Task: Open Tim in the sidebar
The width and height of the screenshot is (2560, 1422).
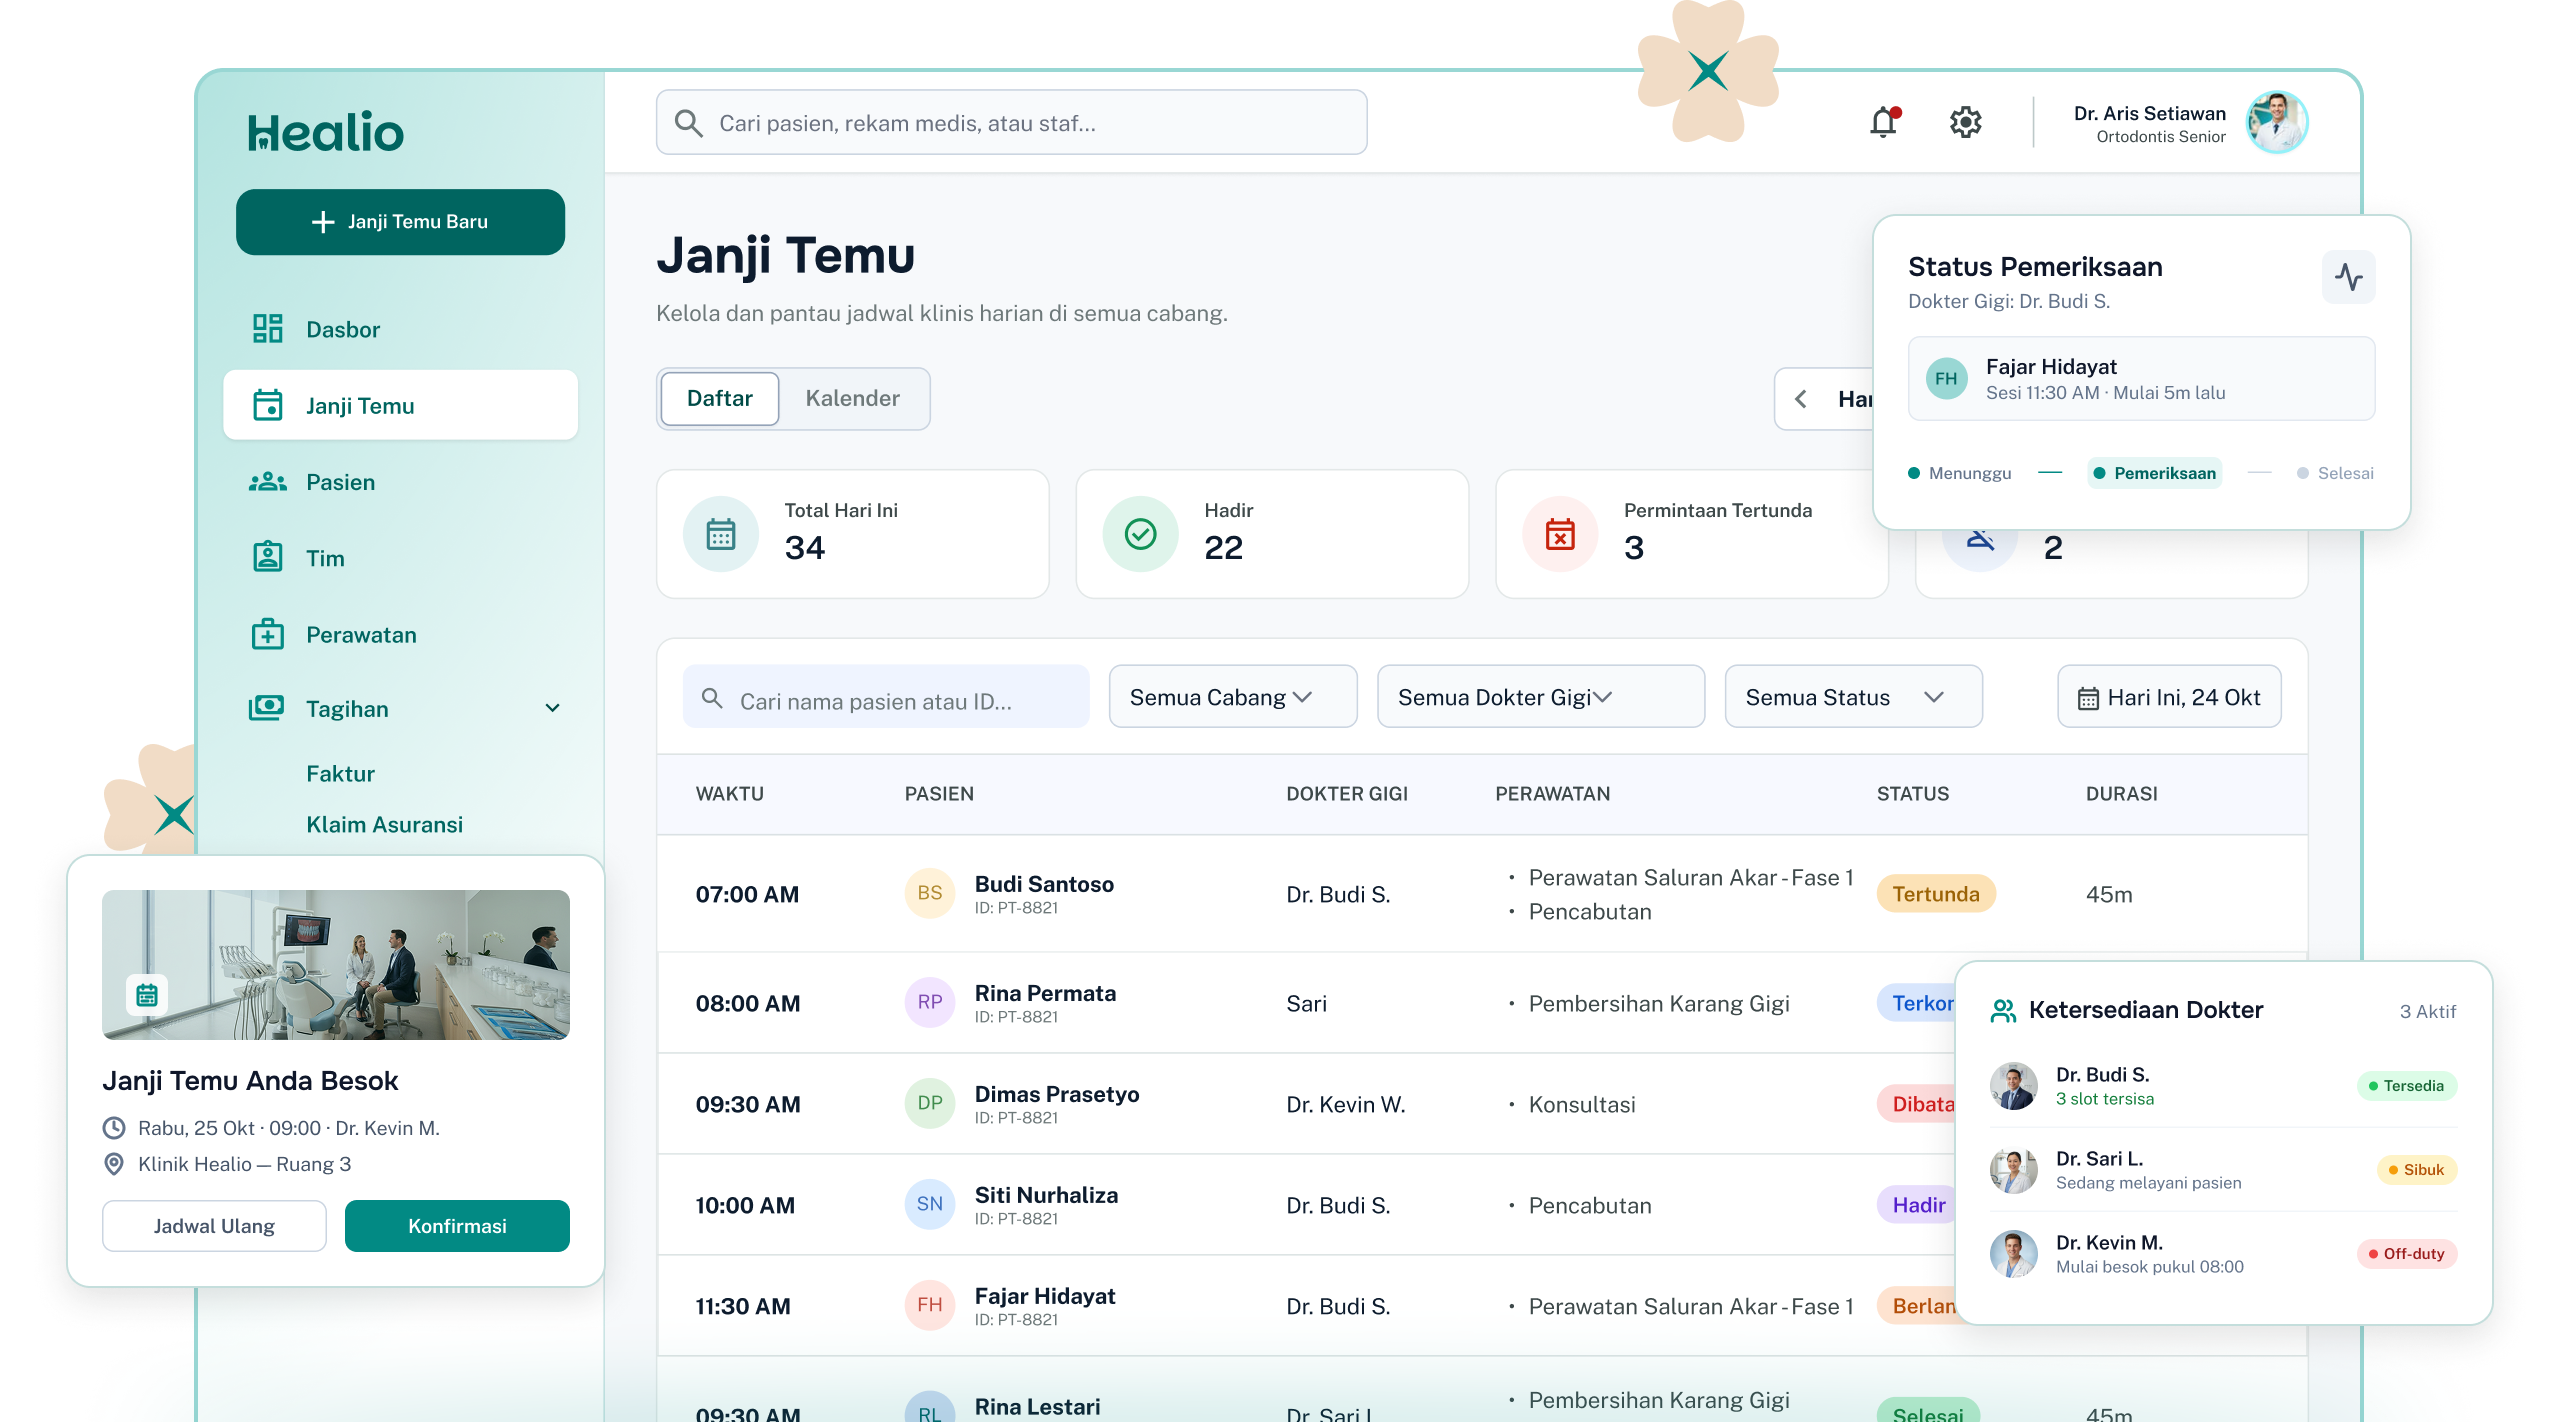Action: pos(400,558)
